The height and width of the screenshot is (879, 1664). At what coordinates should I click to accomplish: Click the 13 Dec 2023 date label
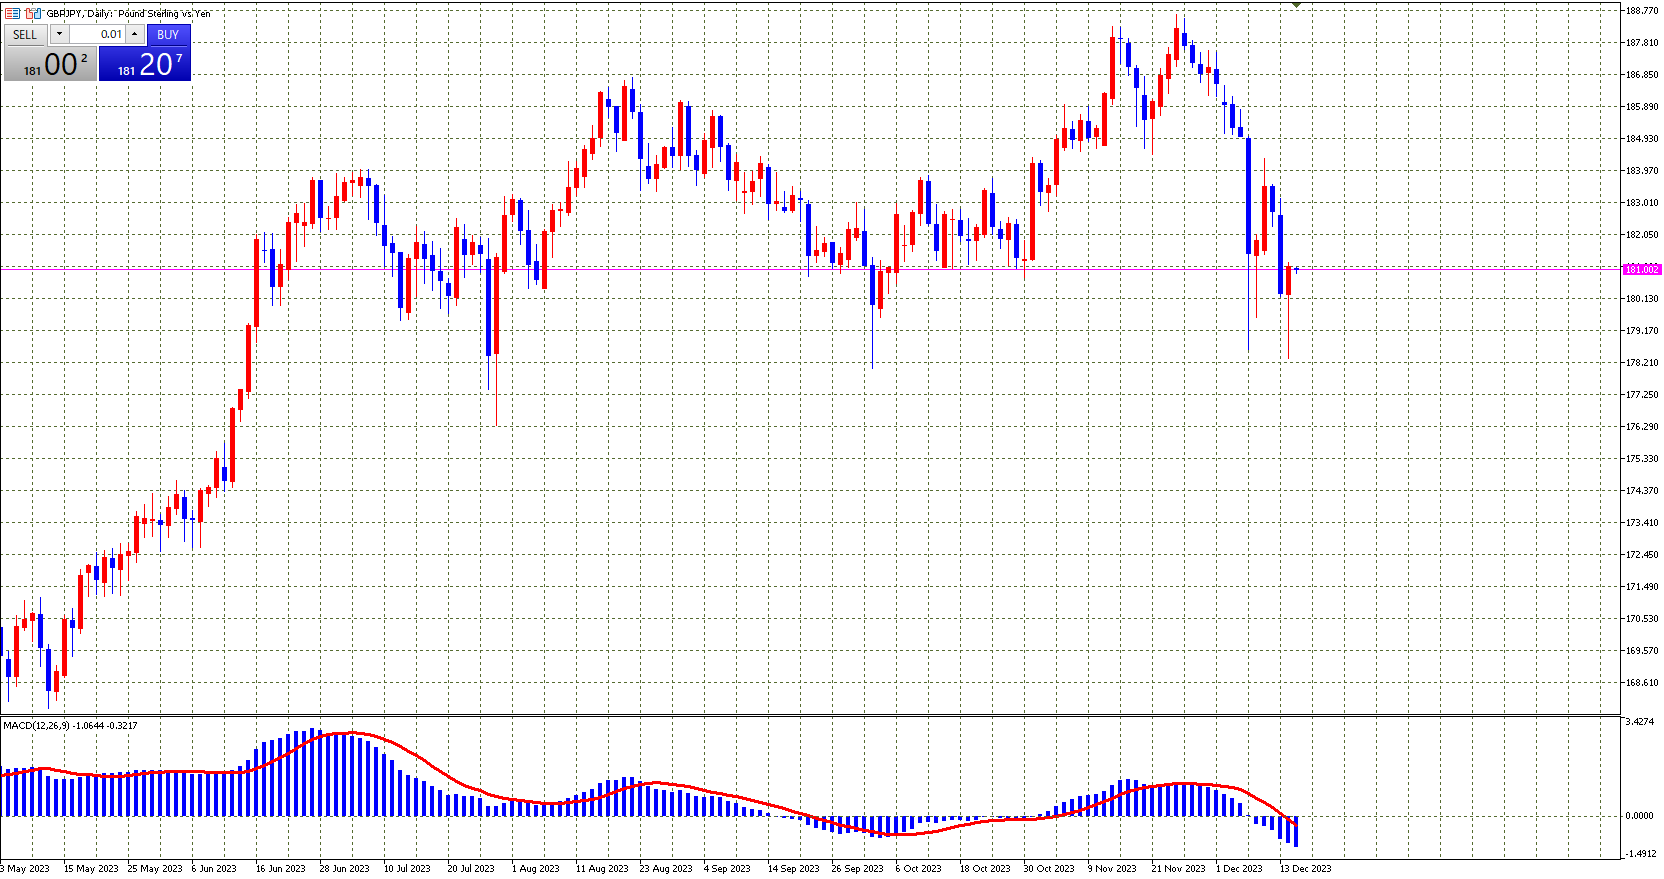click(1305, 868)
